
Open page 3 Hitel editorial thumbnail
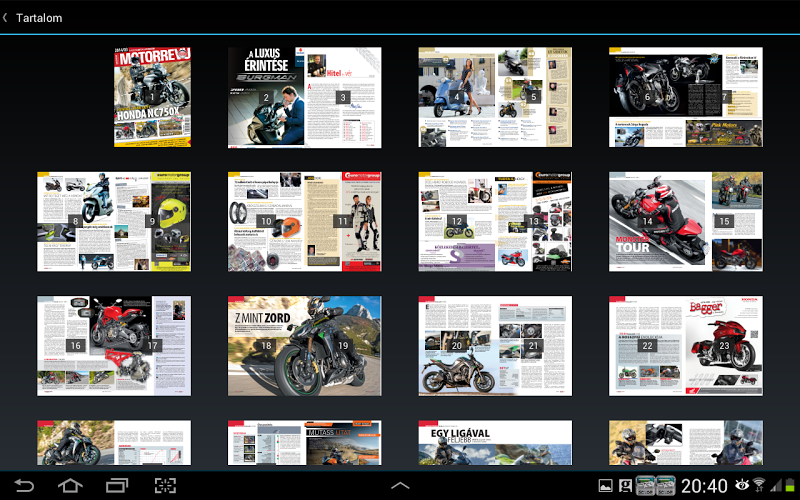pyautogui.click(x=343, y=97)
